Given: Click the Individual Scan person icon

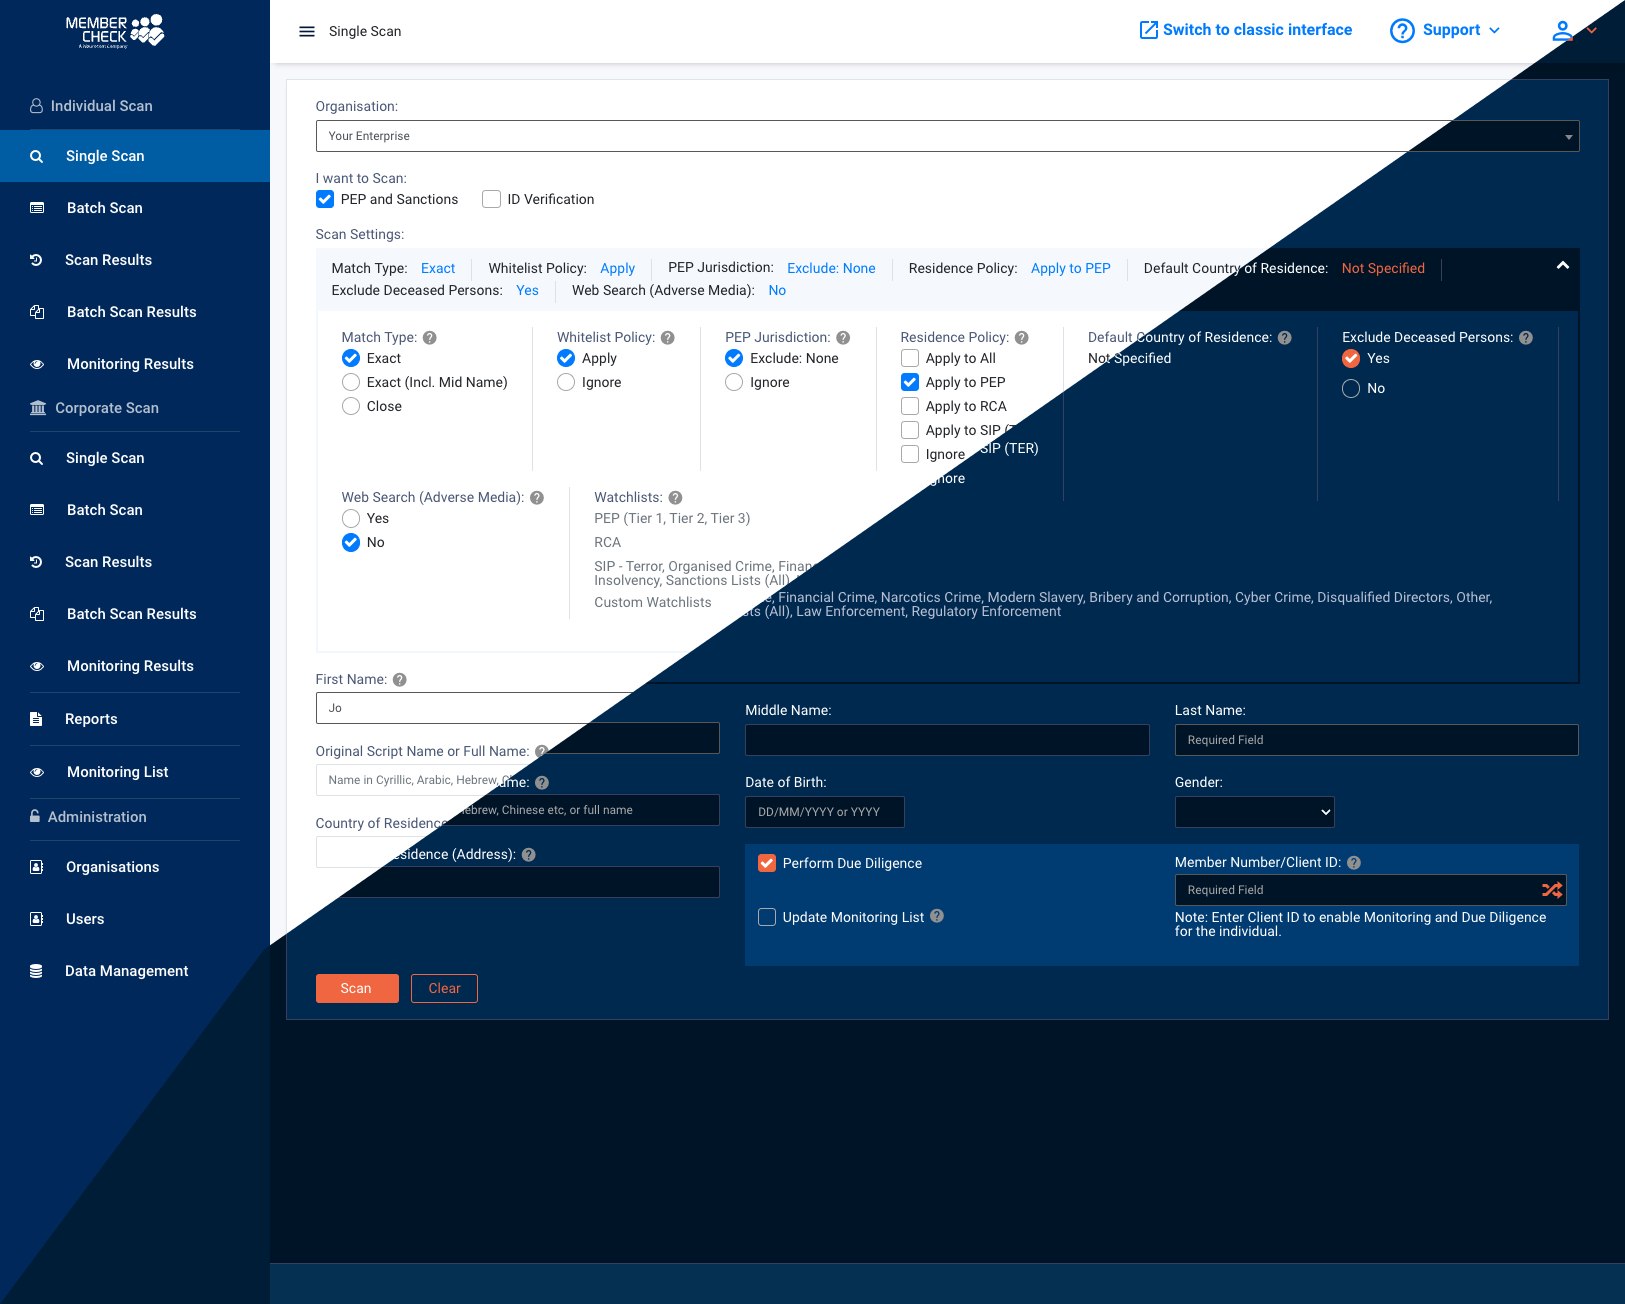Looking at the screenshot, I should pyautogui.click(x=36, y=106).
